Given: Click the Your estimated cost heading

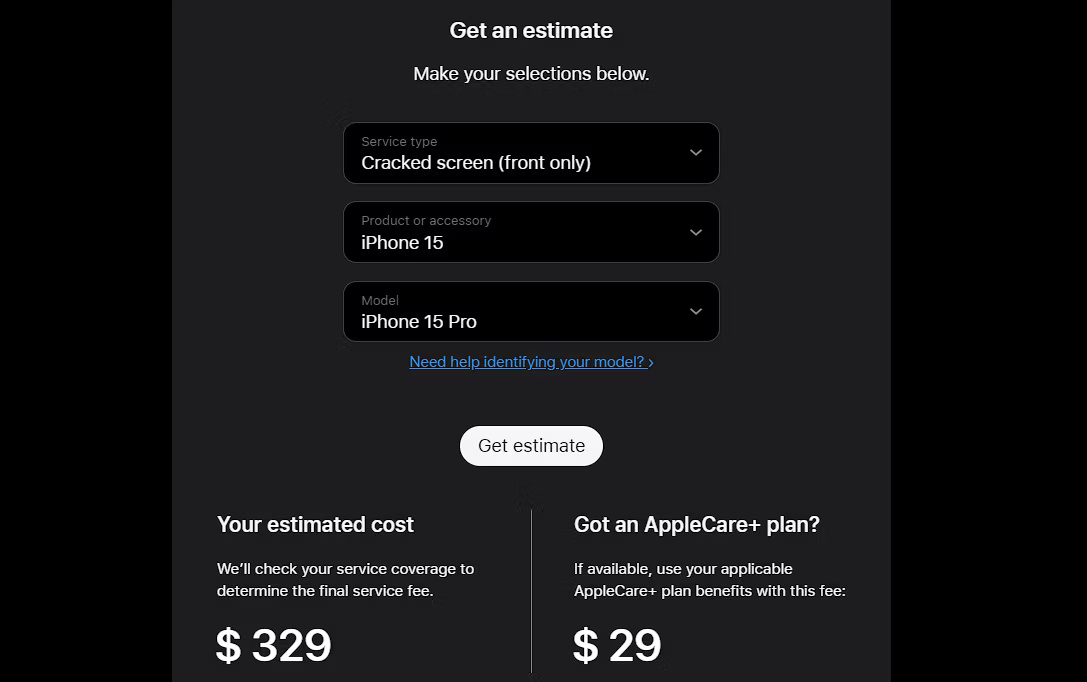Looking at the screenshot, I should point(315,524).
